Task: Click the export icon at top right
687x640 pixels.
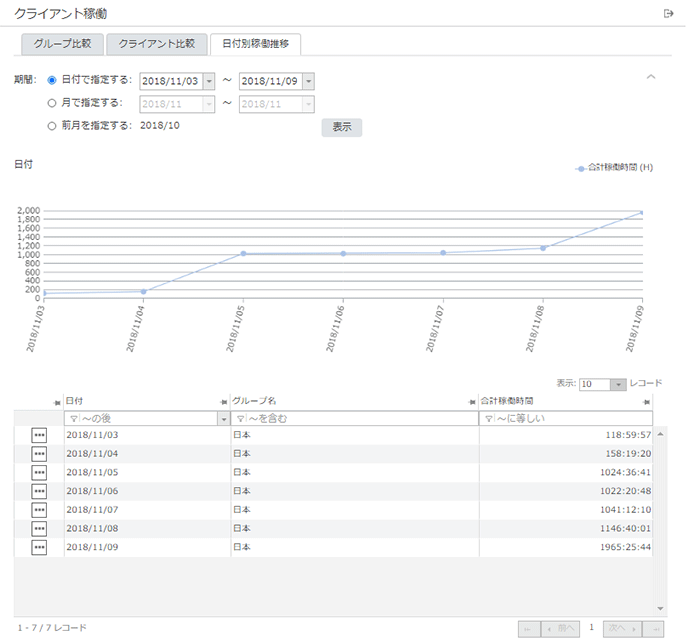Action: 668,13
